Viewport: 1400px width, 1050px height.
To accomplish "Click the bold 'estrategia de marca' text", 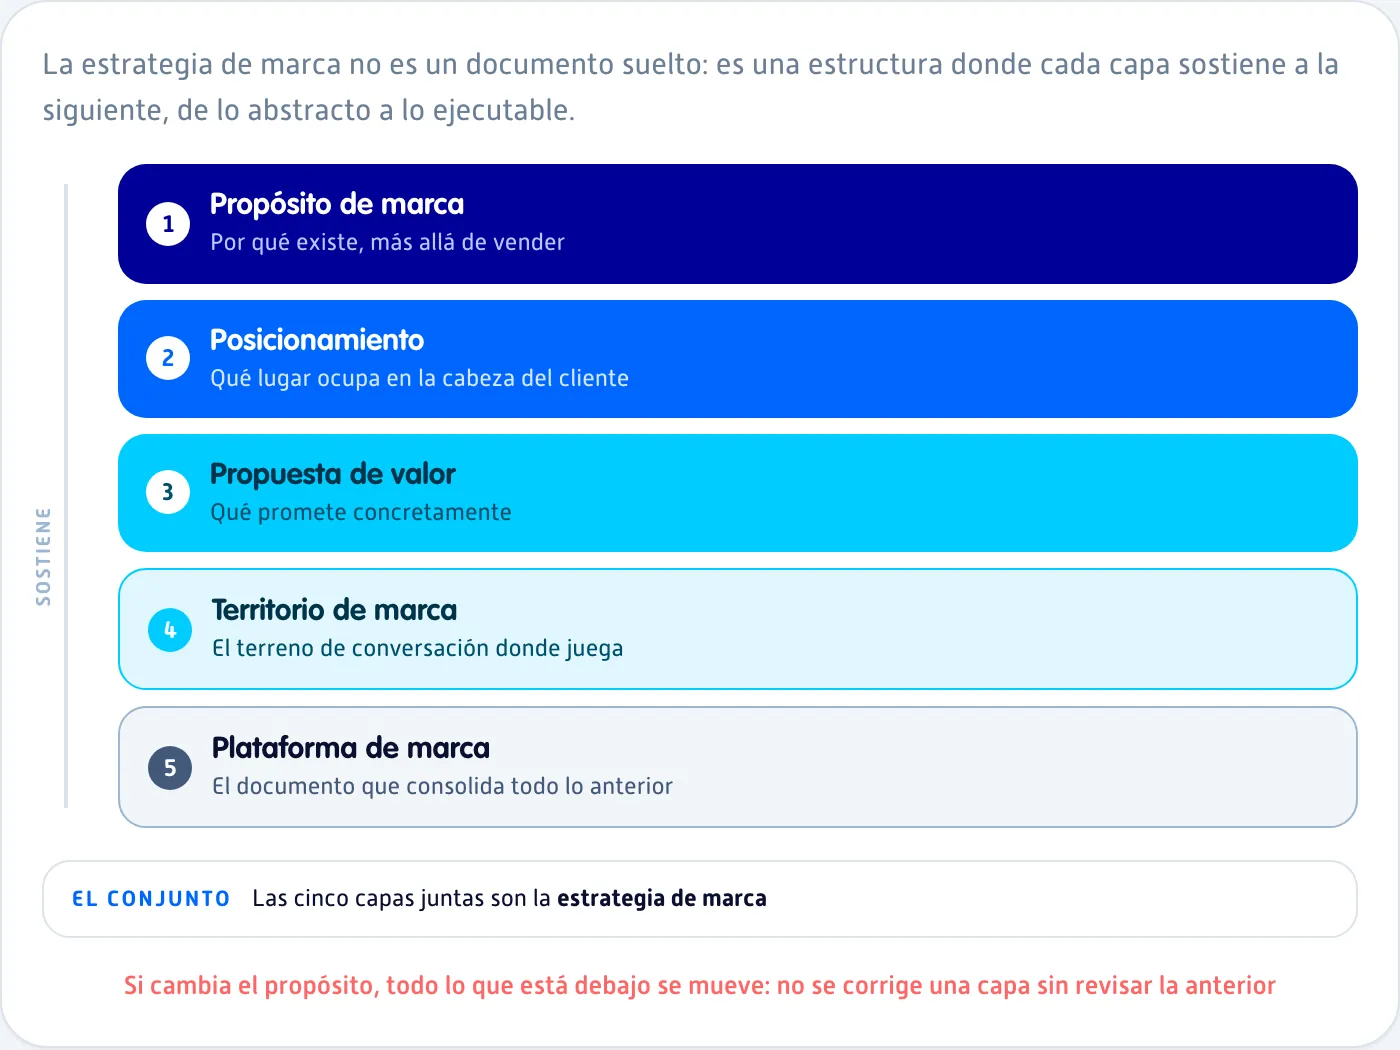I will pyautogui.click(x=662, y=898).
